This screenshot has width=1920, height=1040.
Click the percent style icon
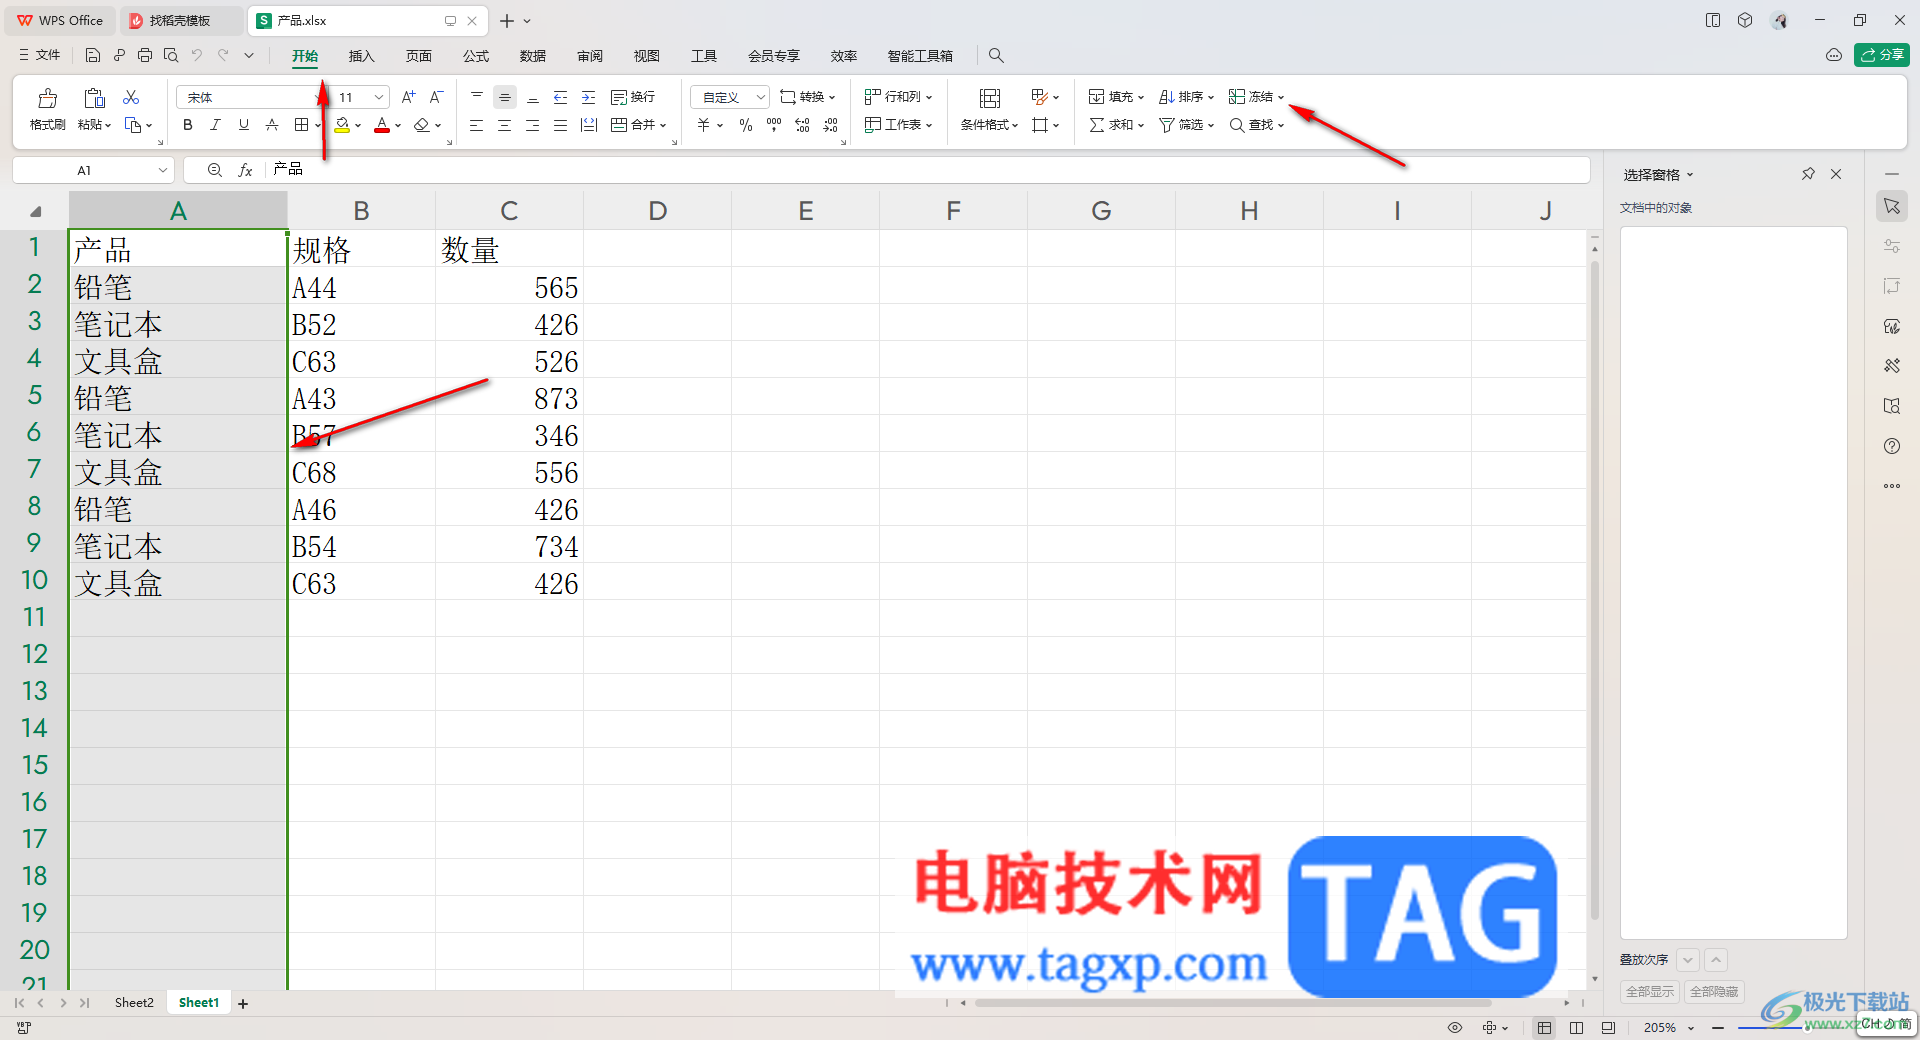[x=746, y=125]
